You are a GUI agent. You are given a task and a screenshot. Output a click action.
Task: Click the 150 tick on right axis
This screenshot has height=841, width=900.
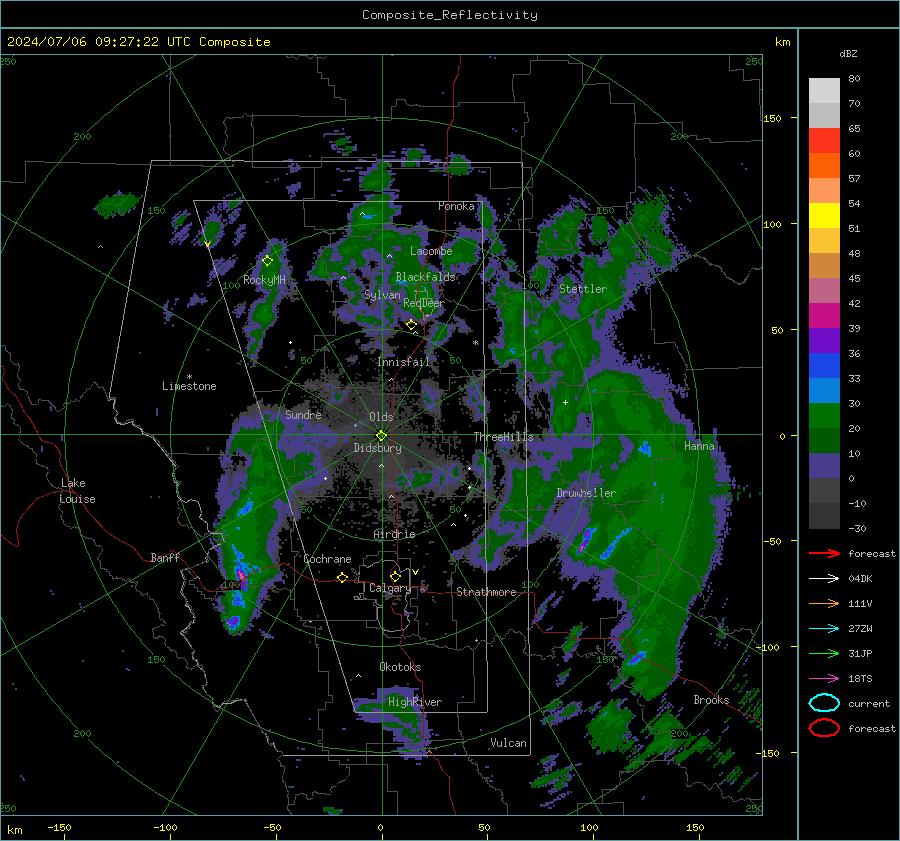coord(773,118)
